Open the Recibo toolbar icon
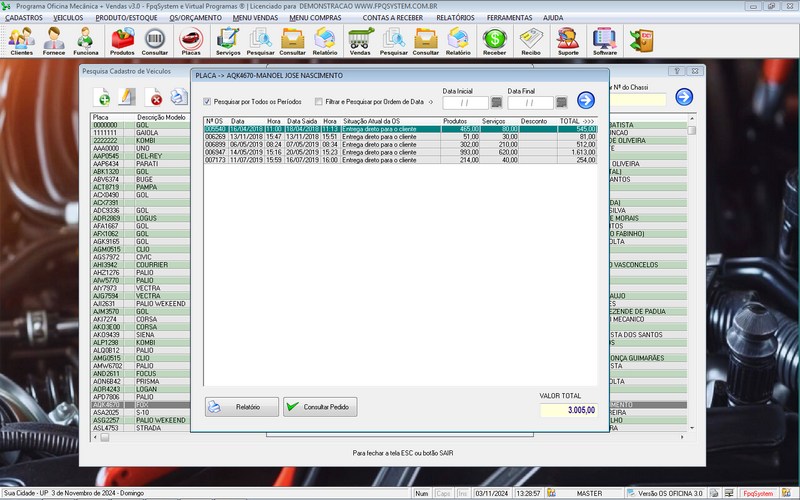 [531, 40]
